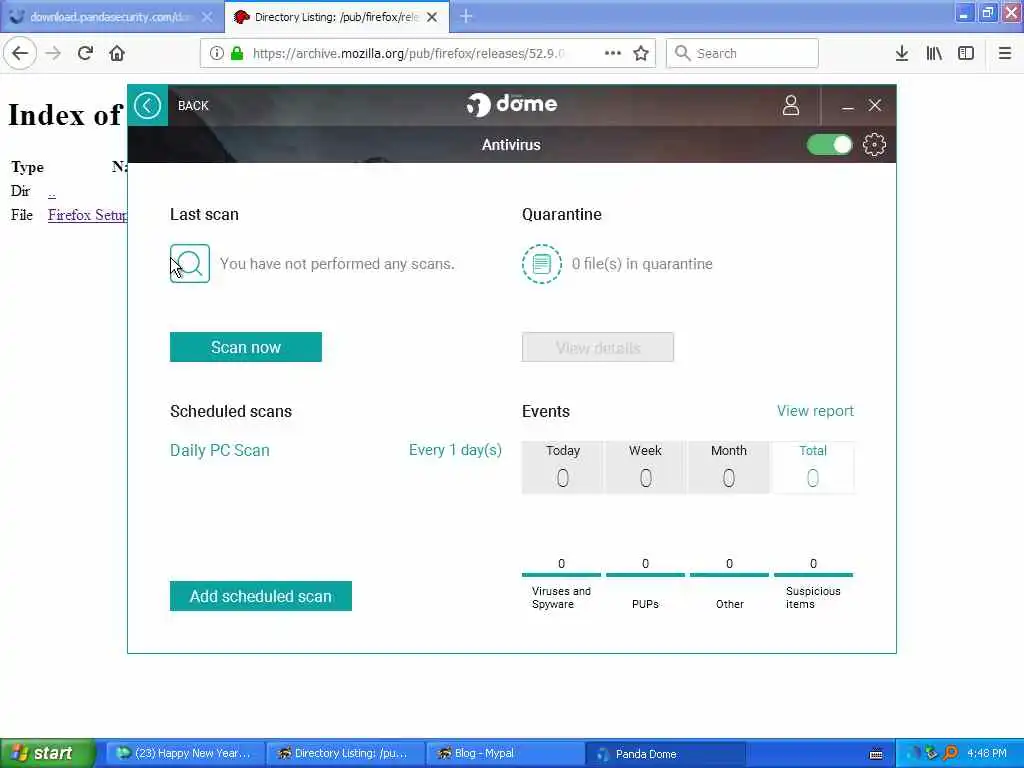
Task: Select the Total events tab
Action: pyautogui.click(x=812, y=467)
